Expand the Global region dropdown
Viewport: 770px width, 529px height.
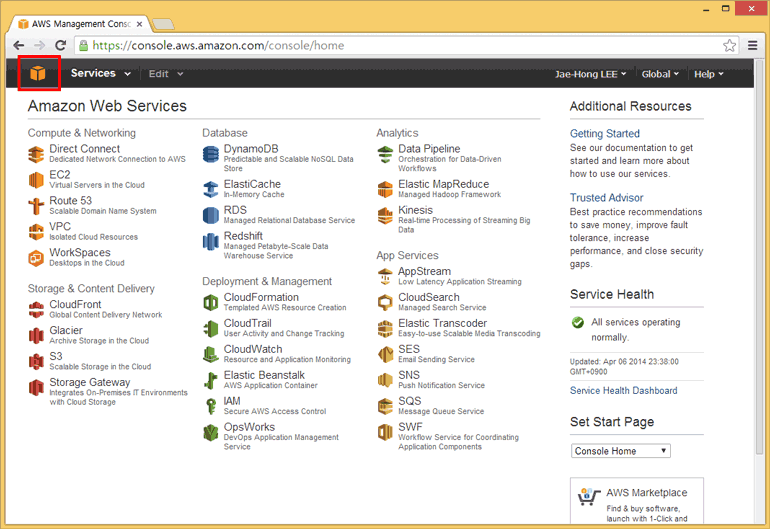click(x=659, y=74)
